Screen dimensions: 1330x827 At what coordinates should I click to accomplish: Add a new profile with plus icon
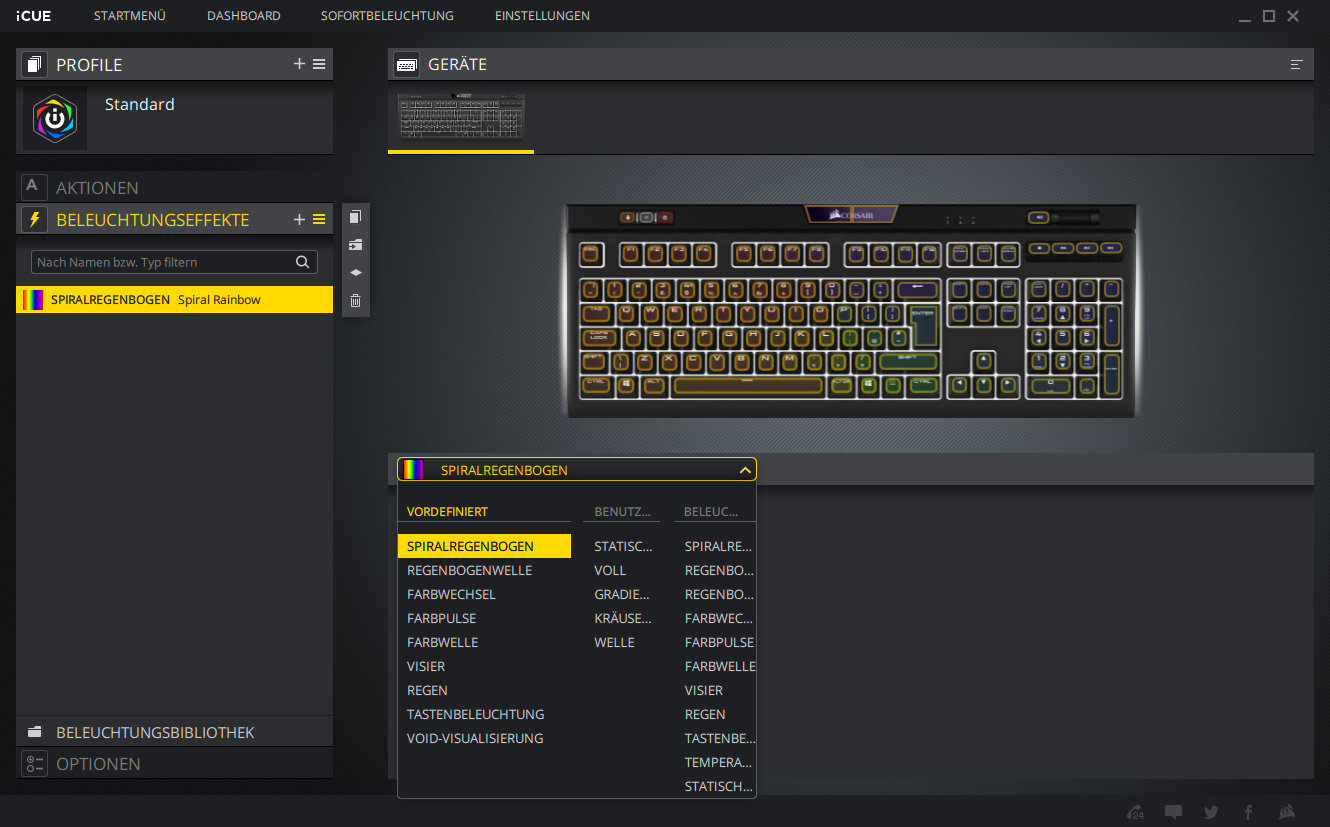coord(299,64)
